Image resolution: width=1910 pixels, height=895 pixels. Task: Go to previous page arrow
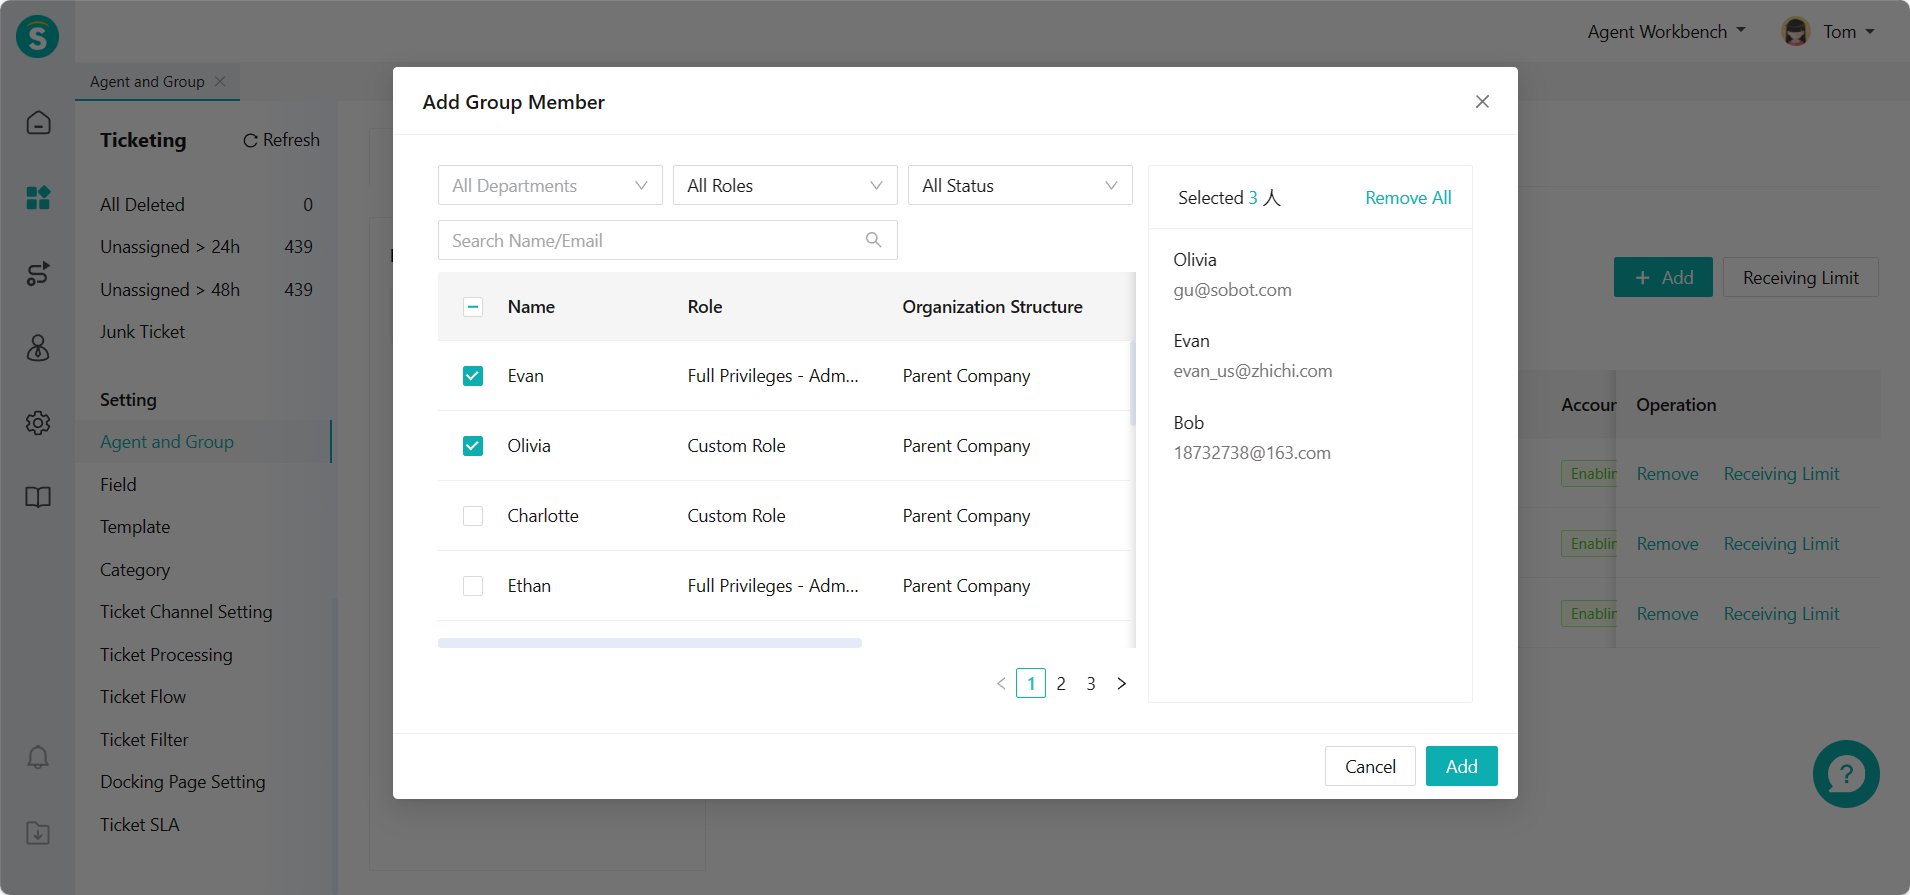(x=1001, y=683)
